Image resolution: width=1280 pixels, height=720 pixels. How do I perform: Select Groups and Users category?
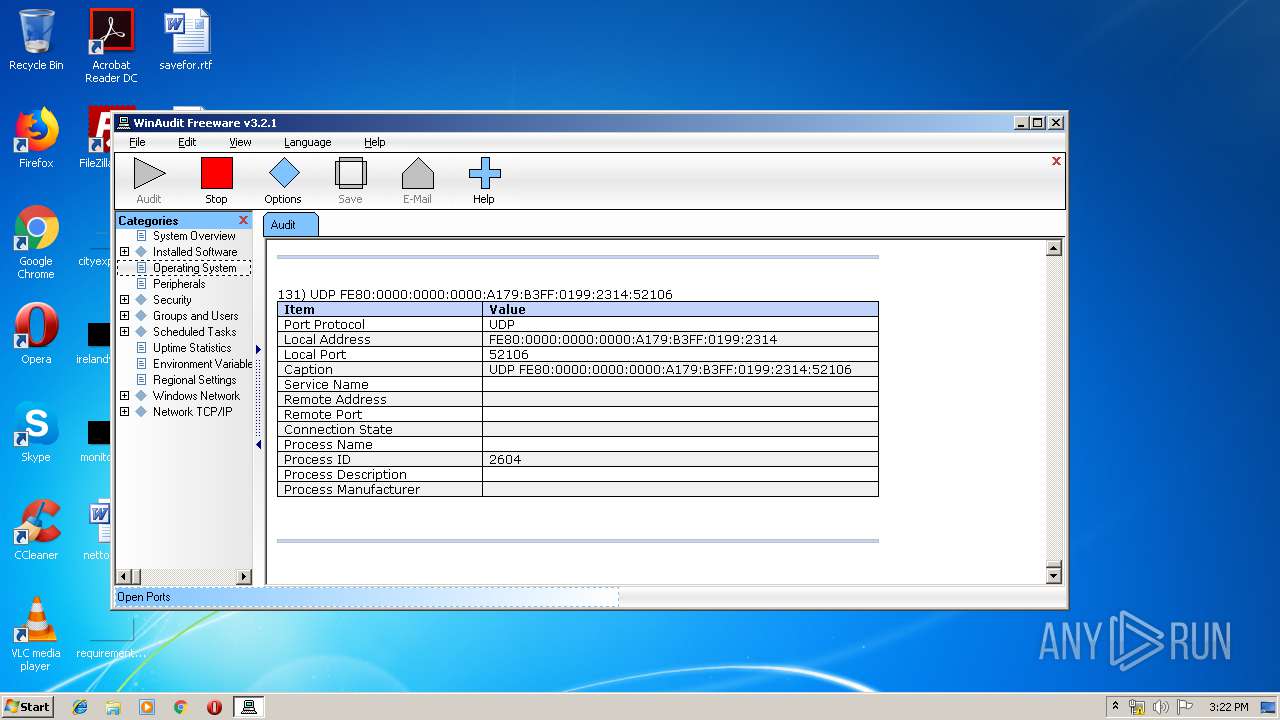195,316
